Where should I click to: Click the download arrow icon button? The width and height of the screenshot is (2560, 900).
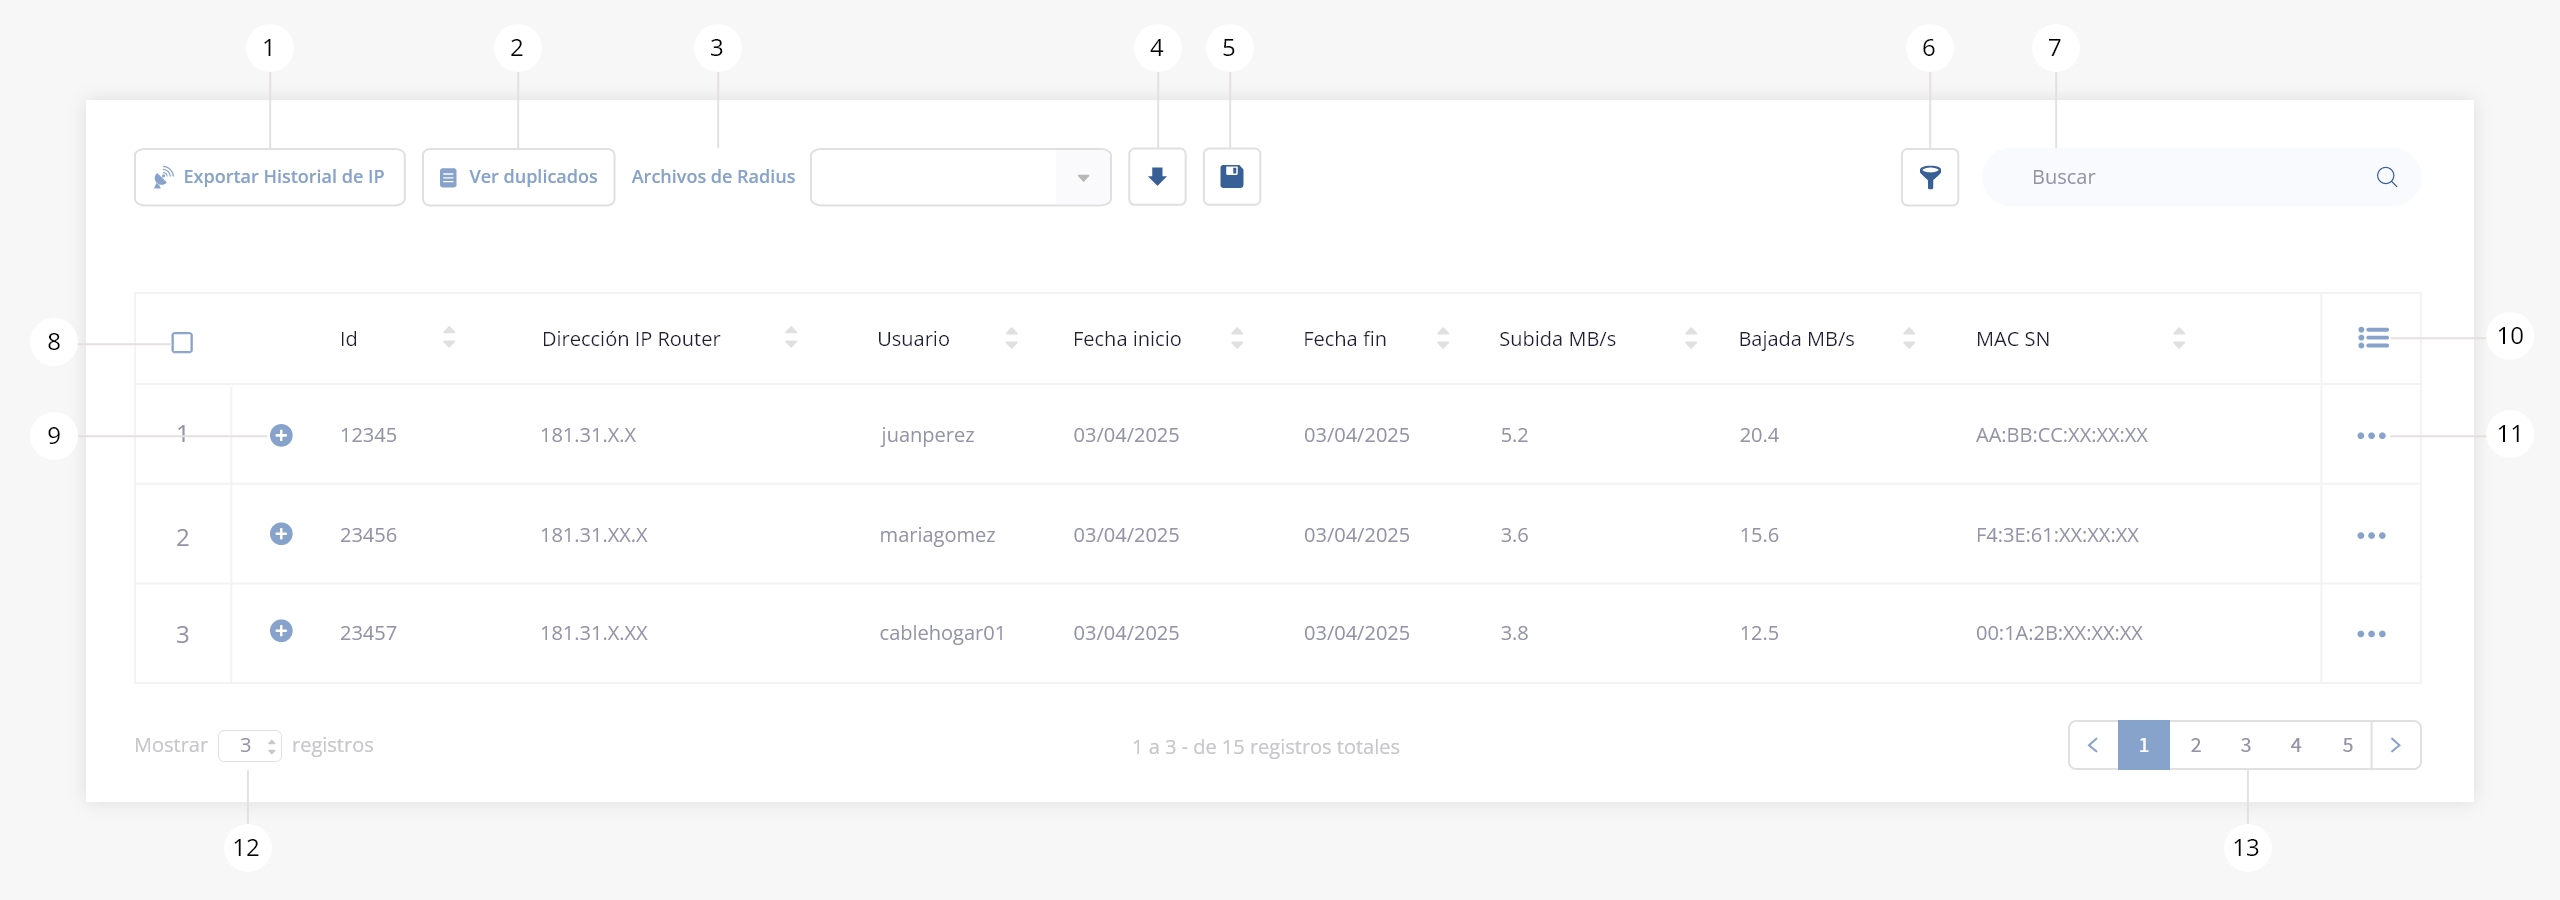[1157, 177]
